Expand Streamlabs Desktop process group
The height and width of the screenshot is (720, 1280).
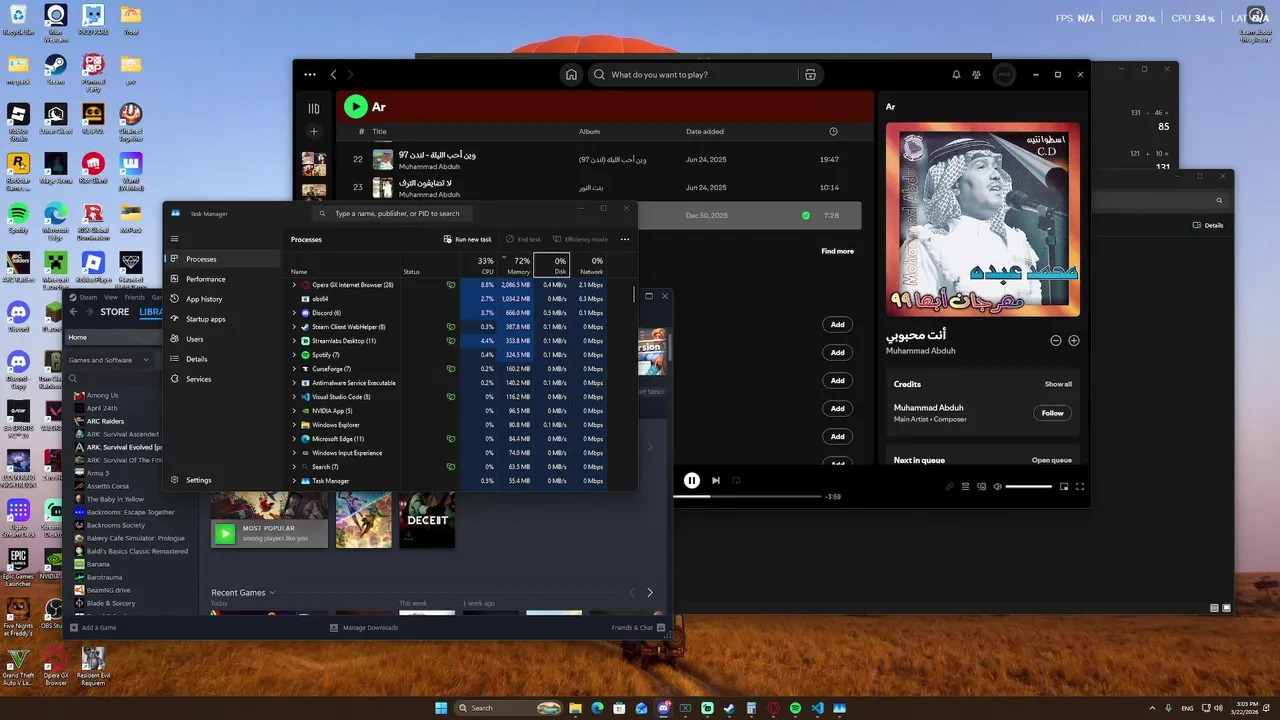click(x=294, y=341)
